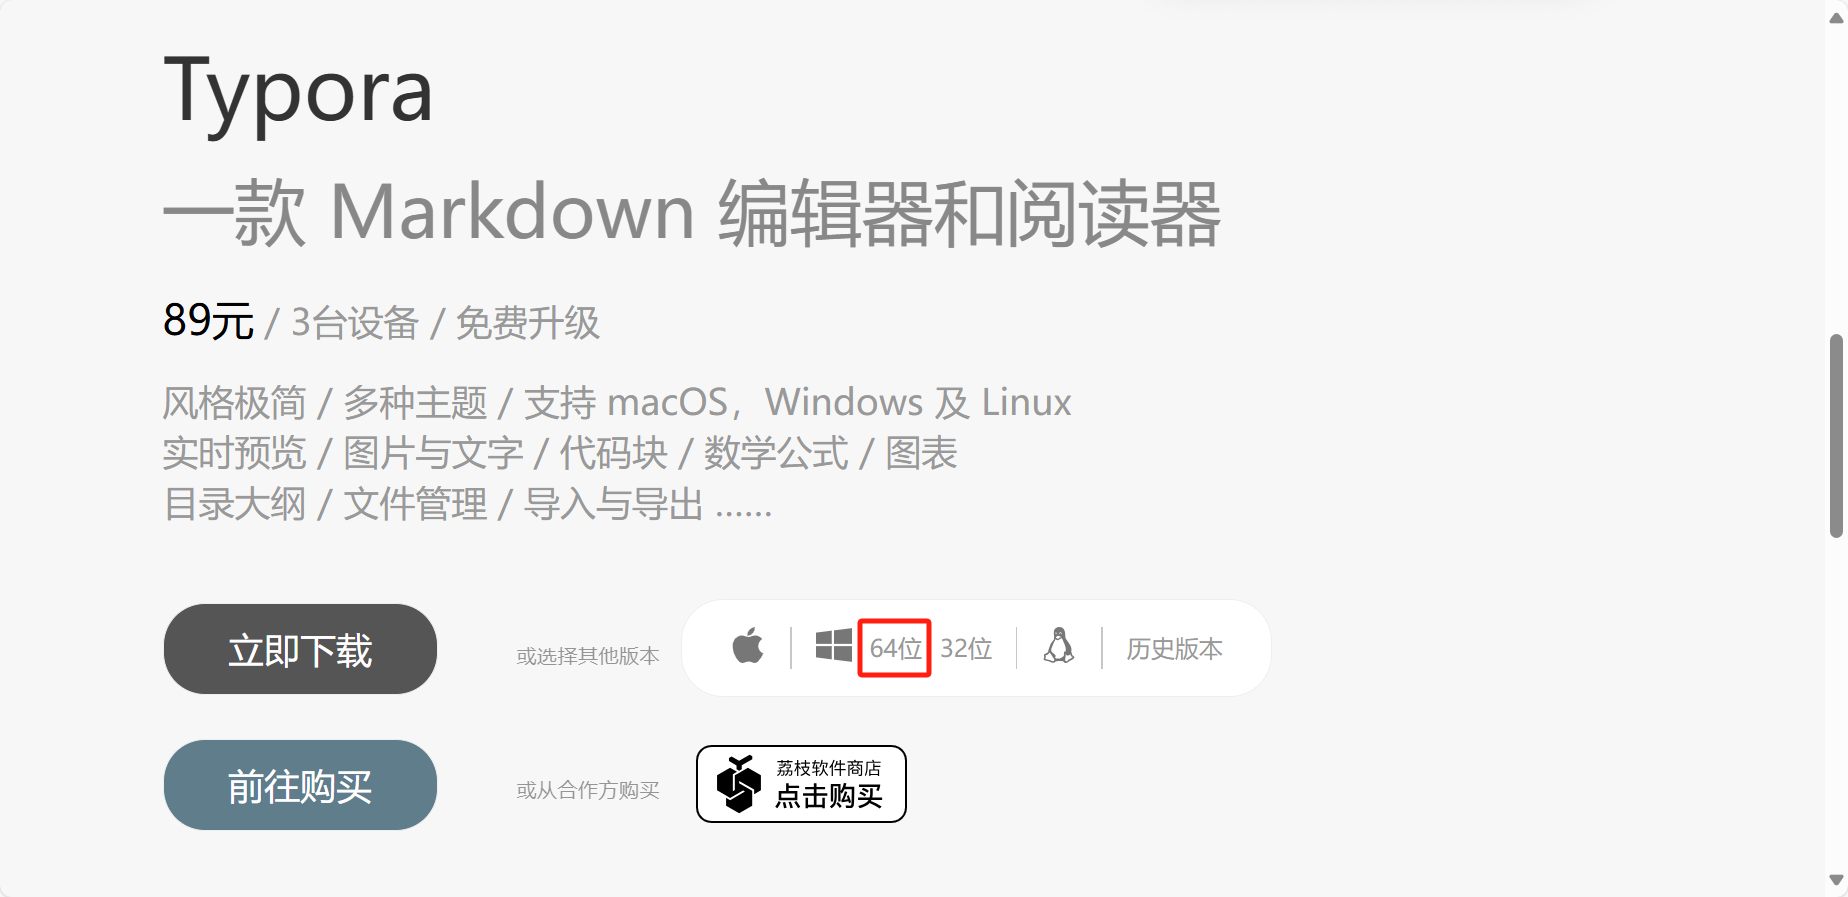Click the scrollbar down arrow
The width and height of the screenshot is (1848, 897).
tap(1836, 880)
